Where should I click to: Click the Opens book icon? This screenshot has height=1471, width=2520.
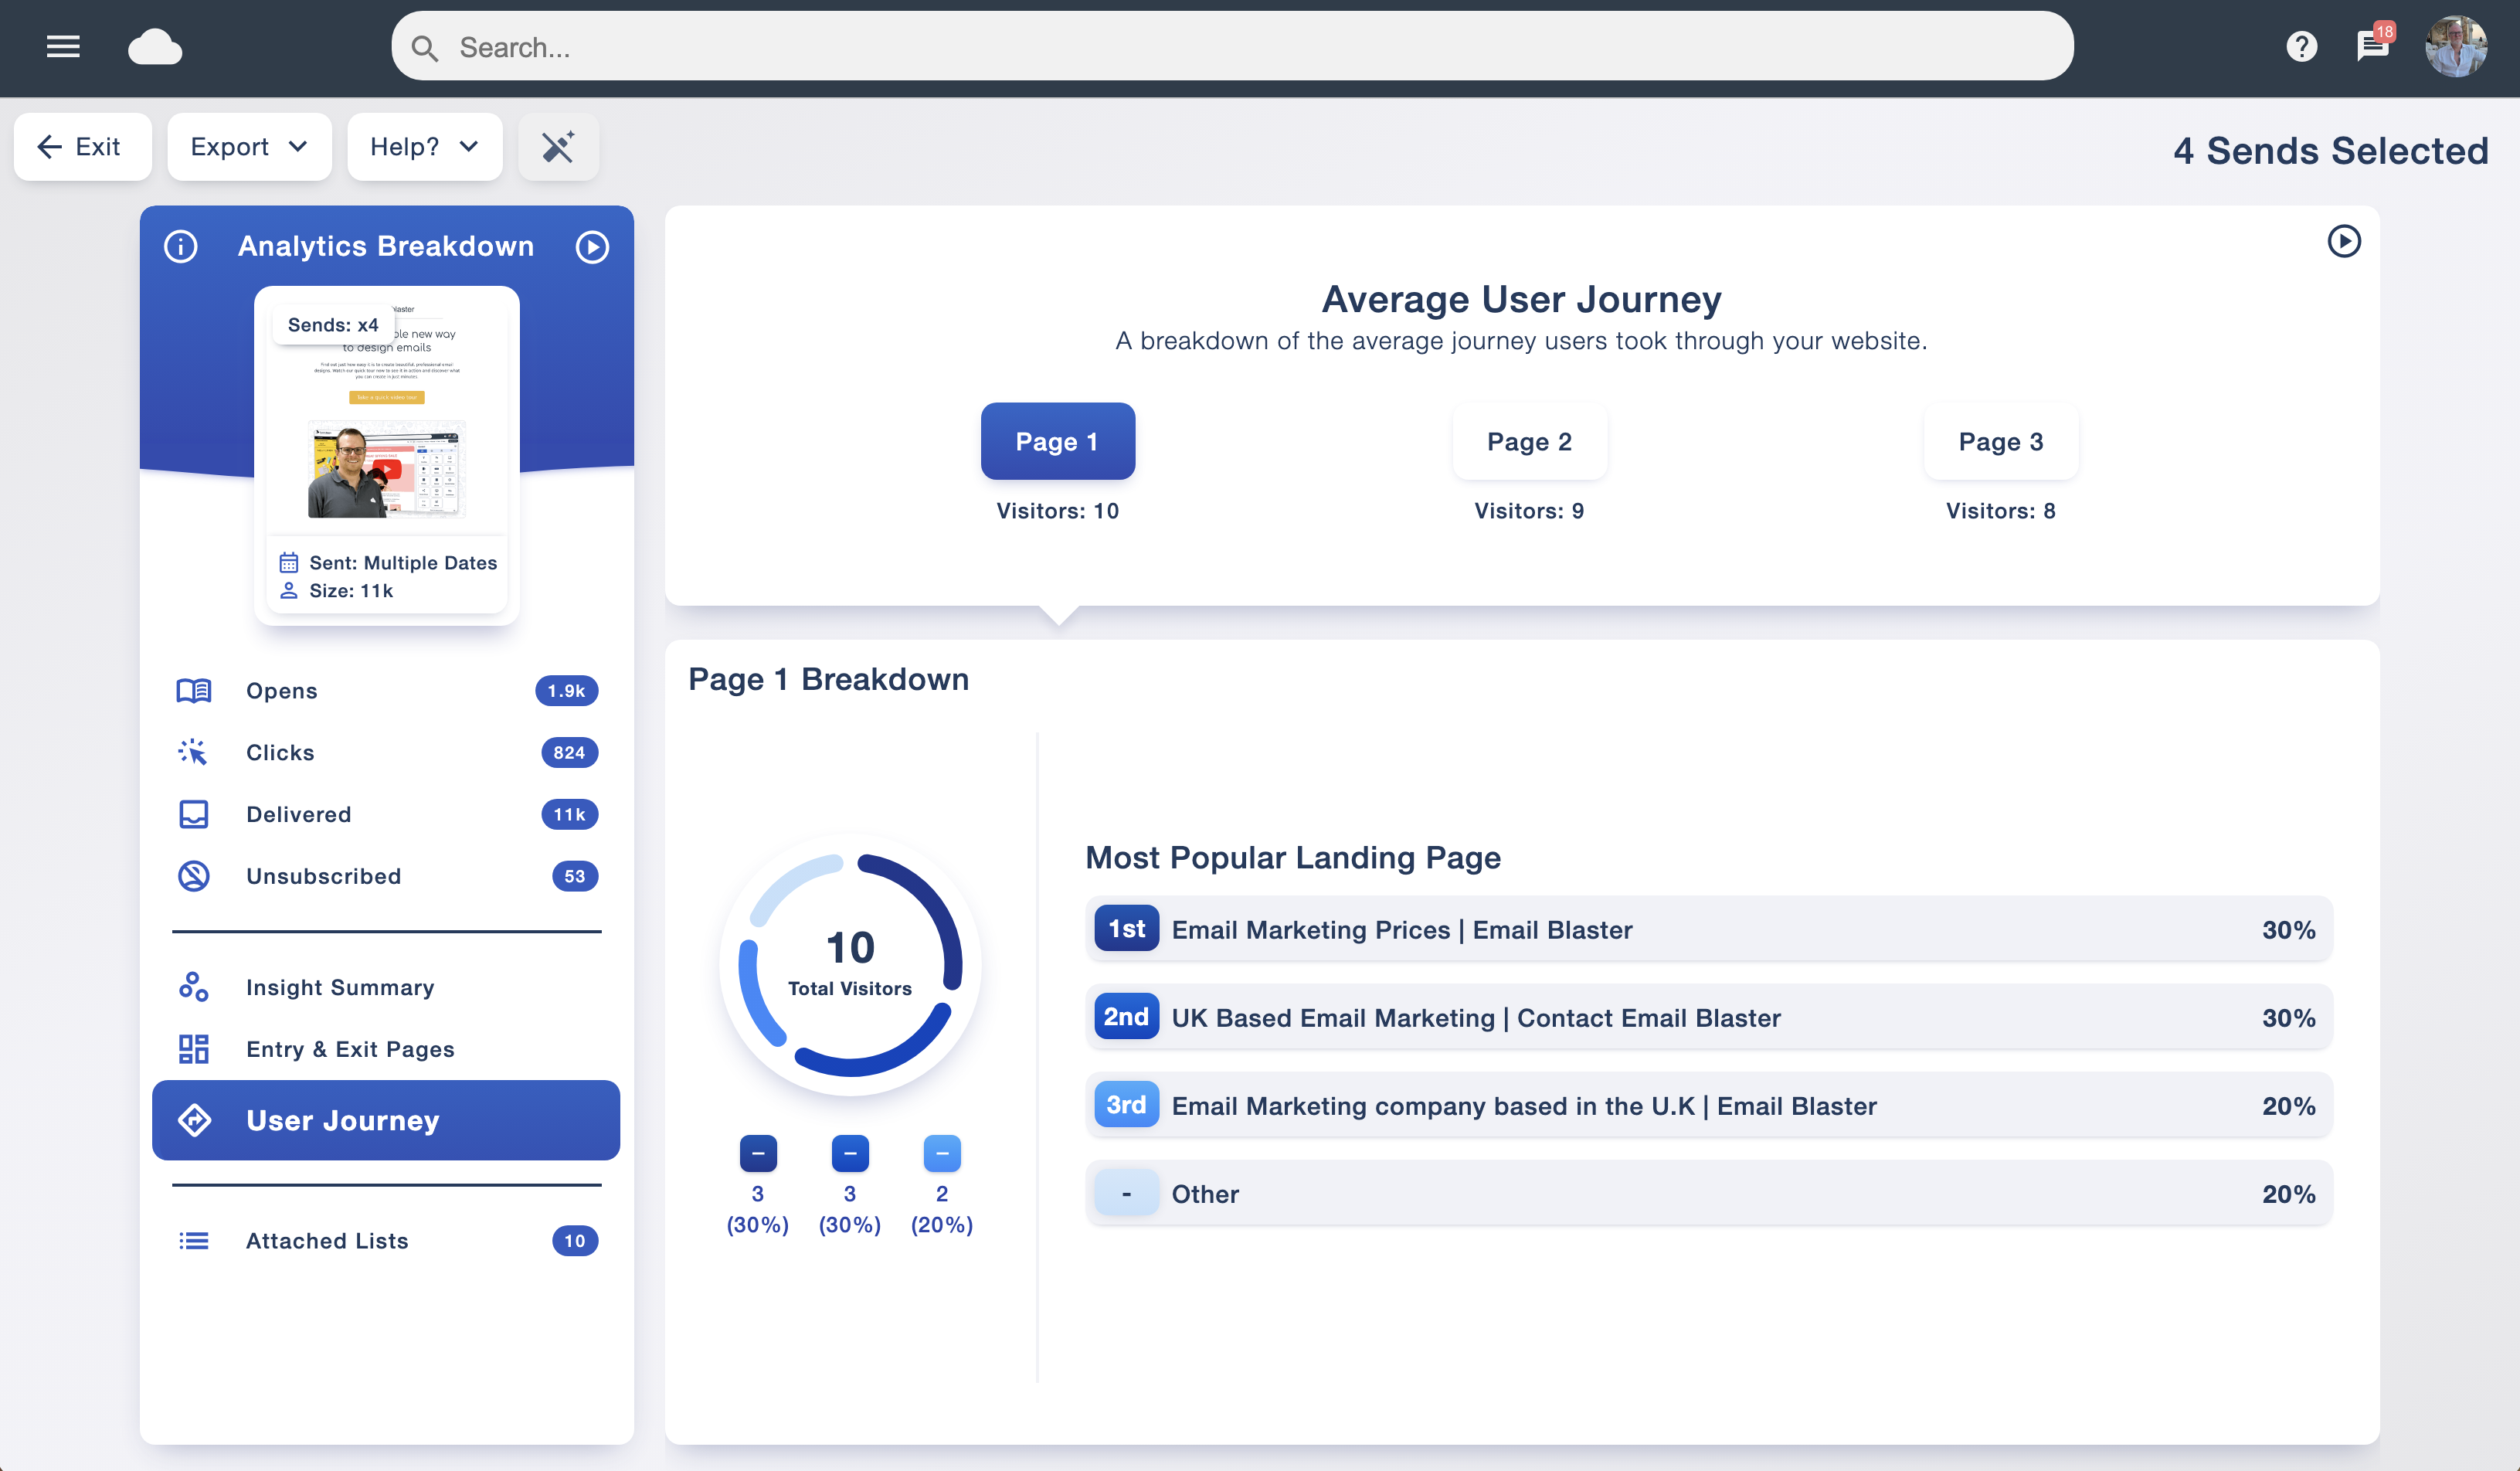pyautogui.click(x=193, y=691)
